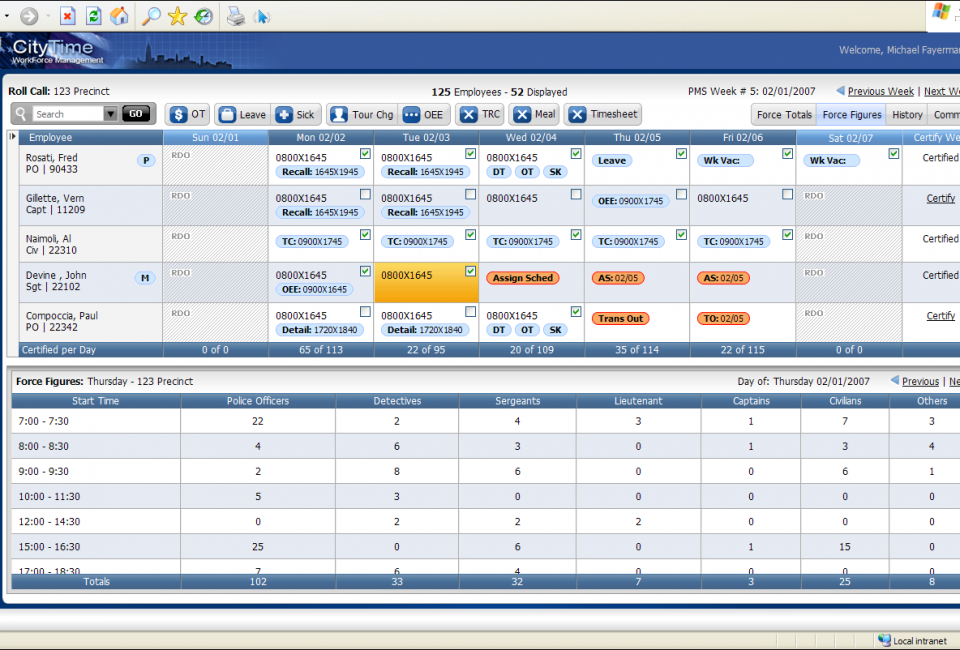Click Rosati's Friday Wk Vac pill
The width and height of the screenshot is (960, 650).
coord(725,160)
